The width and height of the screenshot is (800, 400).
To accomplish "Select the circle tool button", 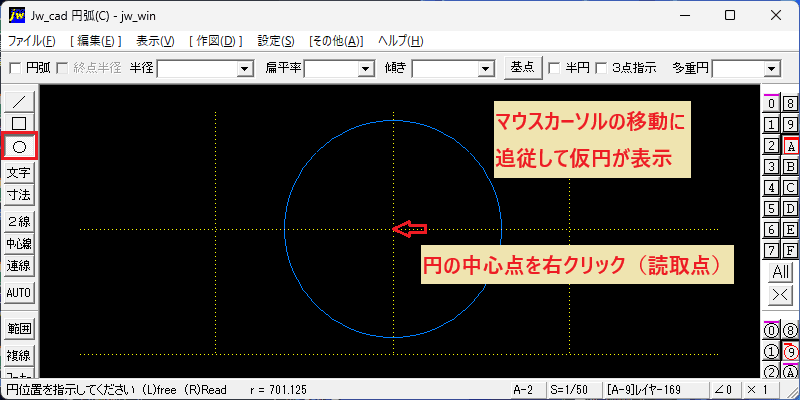I will pyautogui.click(x=19, y=147).
